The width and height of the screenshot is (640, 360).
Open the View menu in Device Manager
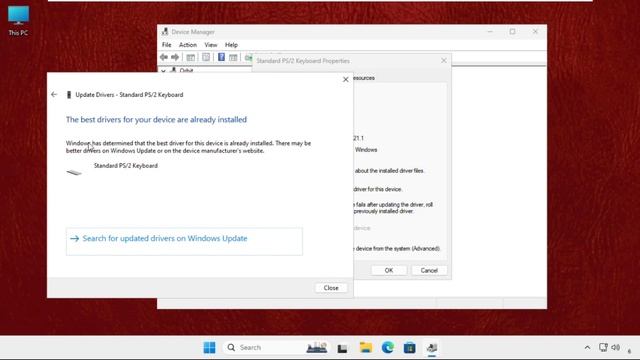211,45
